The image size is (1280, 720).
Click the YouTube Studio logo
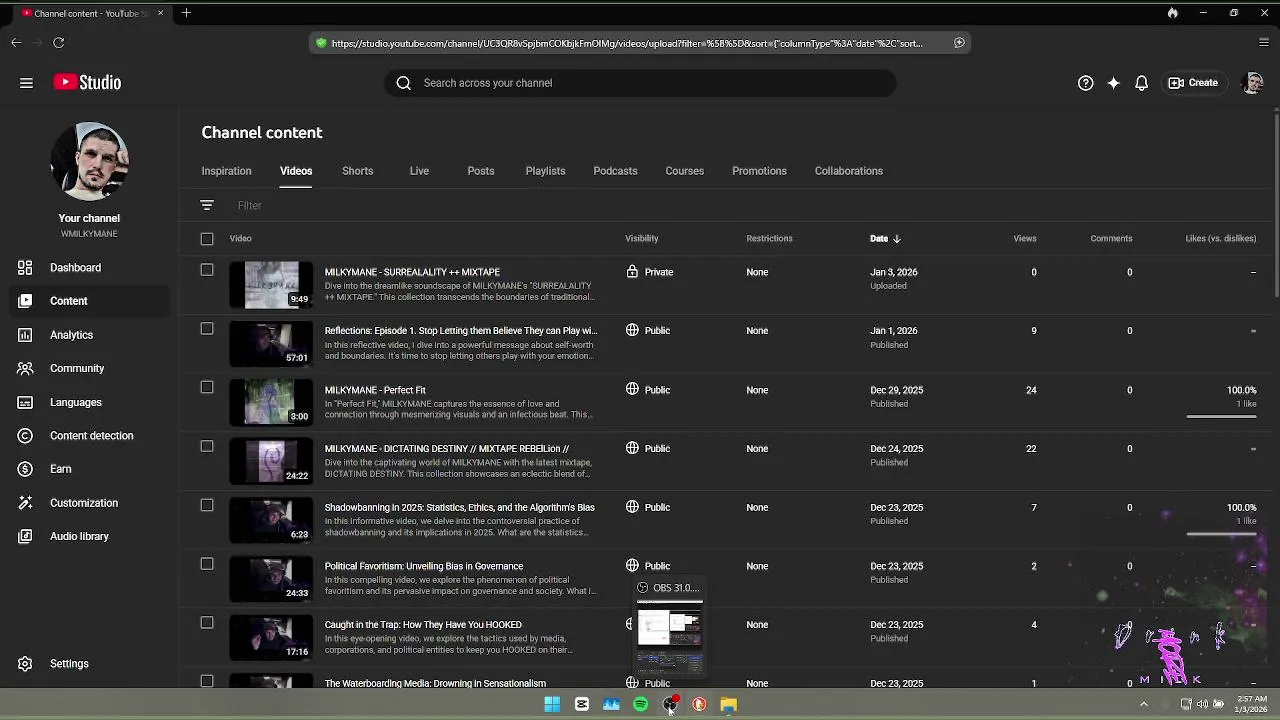click(88, 83)
